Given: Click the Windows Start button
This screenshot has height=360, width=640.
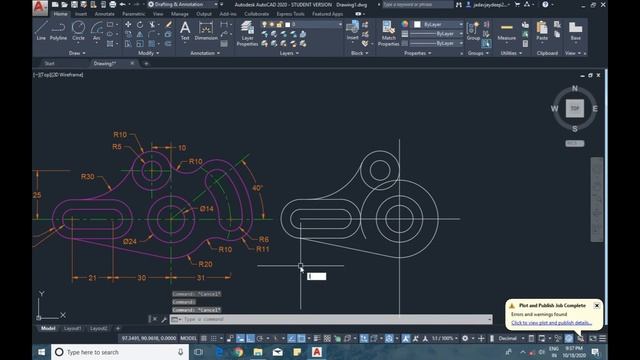Looking at the screenshot, I should 42,352.
